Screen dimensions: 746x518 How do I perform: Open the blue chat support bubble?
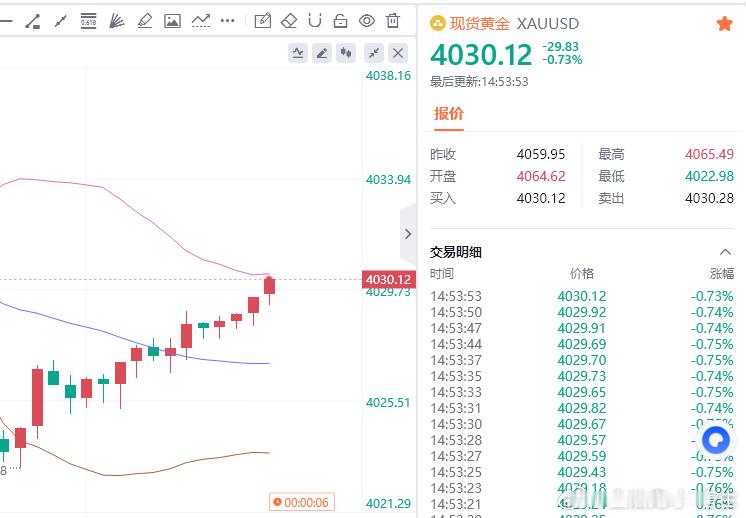[x=716, y=440]
